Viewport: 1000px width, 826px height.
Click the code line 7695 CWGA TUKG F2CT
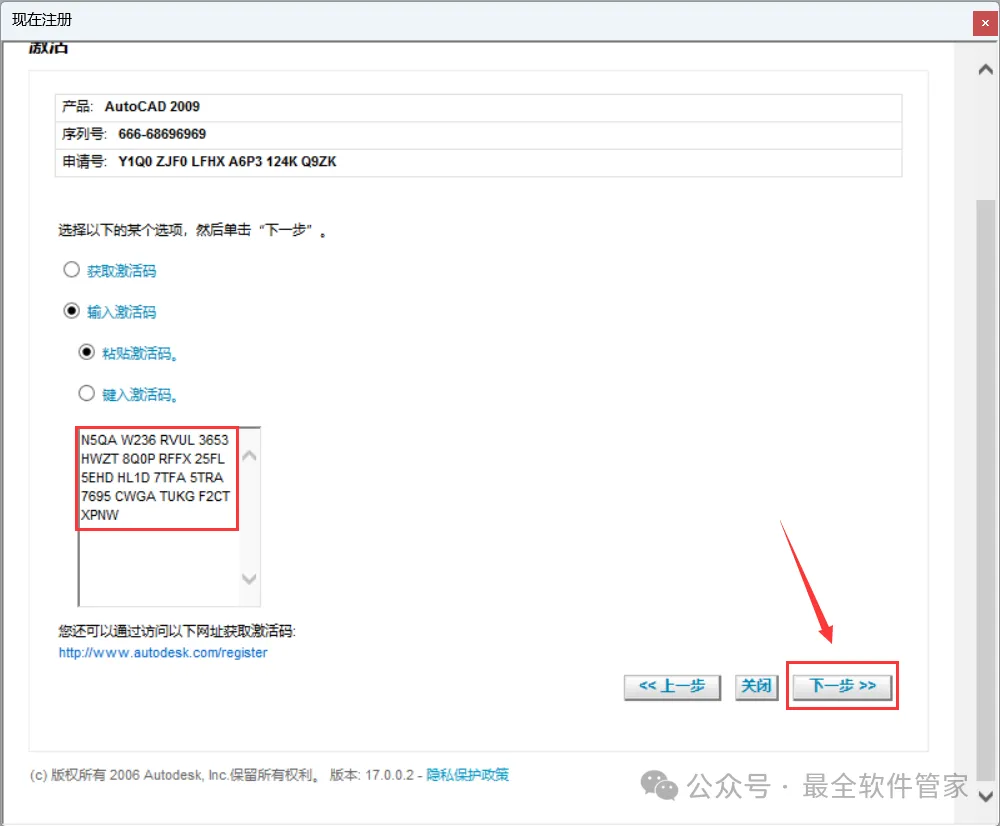pos(155,496)
